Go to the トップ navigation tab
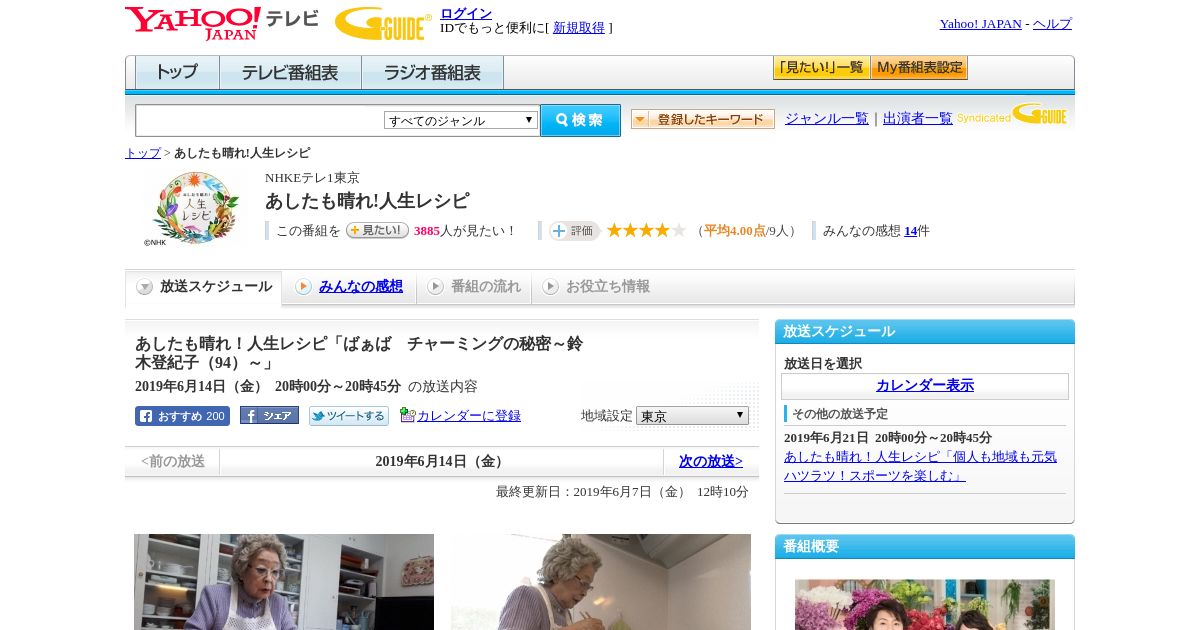Viewport: 1200px width, 630px height. point(177,73)
